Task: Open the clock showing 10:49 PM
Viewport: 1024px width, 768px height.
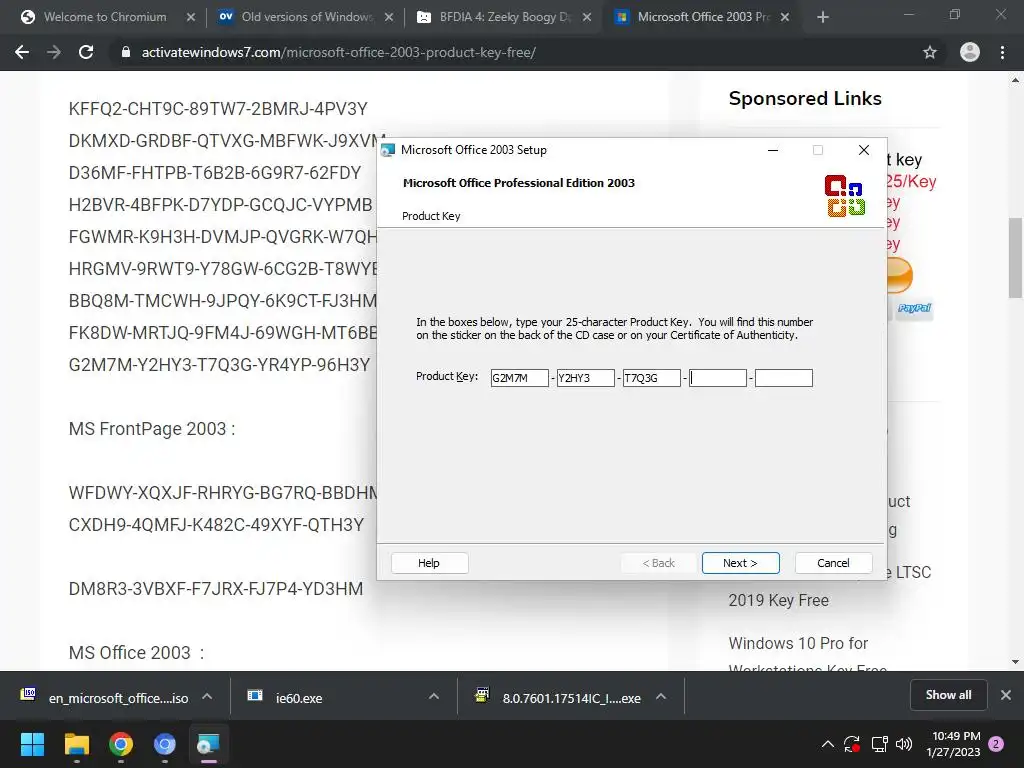Action: pos(953,744)
